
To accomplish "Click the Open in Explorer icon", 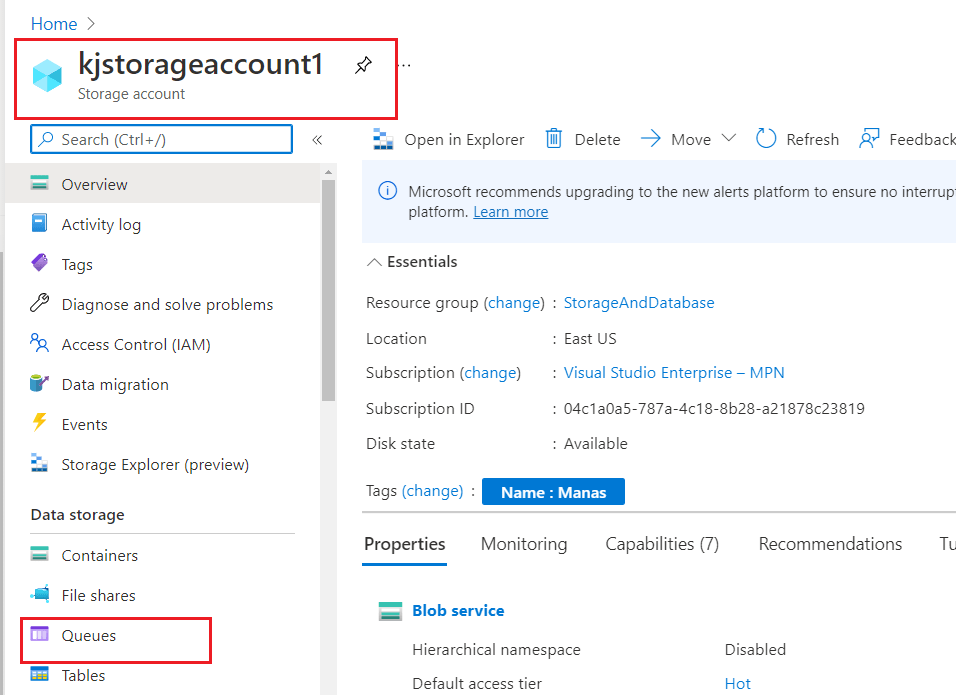I will pyautogui.click(x=383, y=140).
